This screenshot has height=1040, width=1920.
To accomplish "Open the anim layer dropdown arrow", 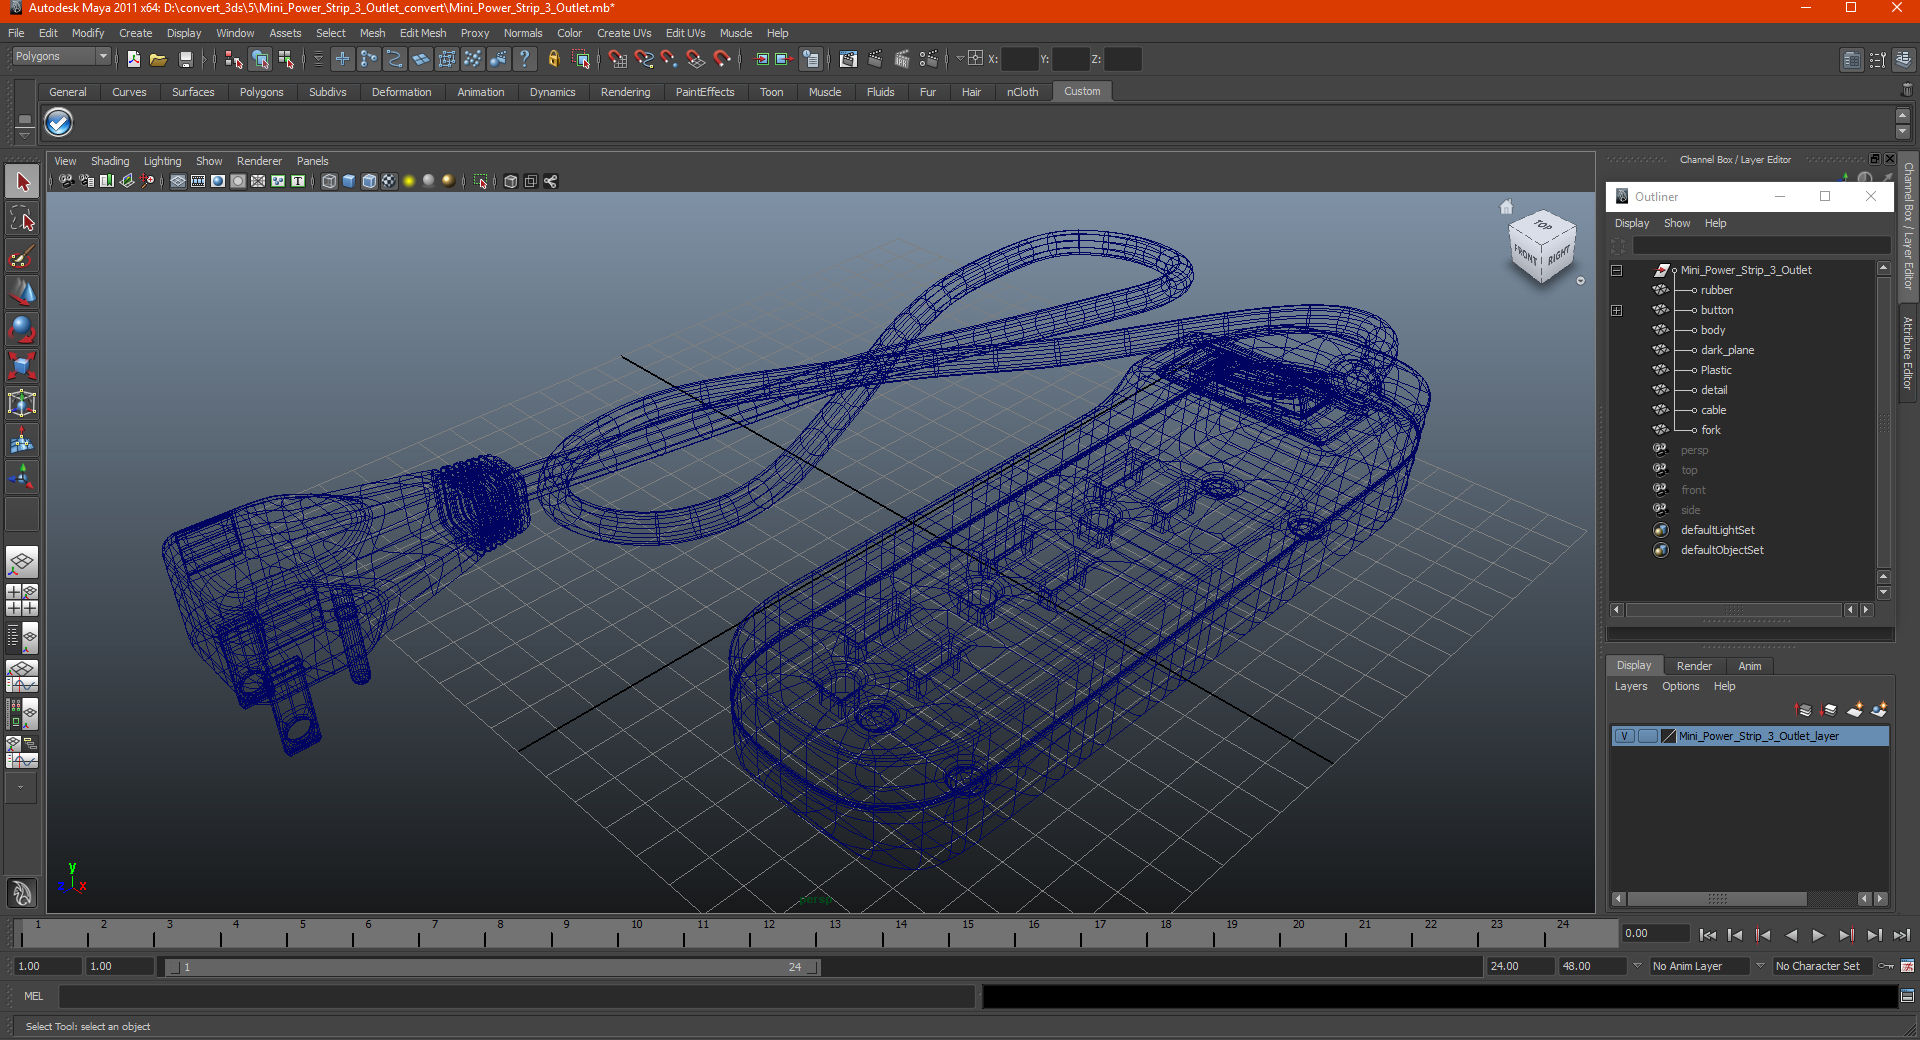I will [1637, 966].
